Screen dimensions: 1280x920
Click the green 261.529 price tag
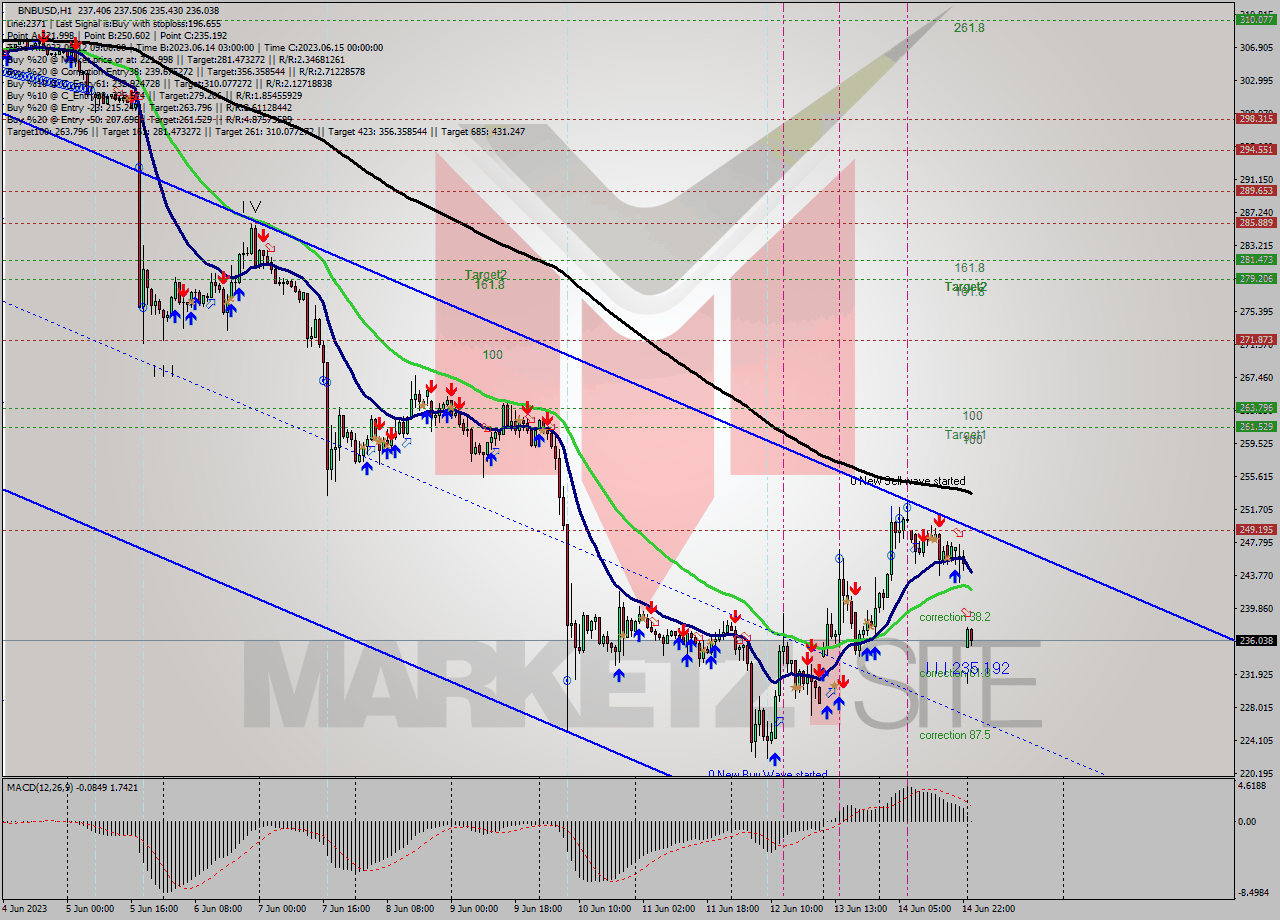(1256, 426)
